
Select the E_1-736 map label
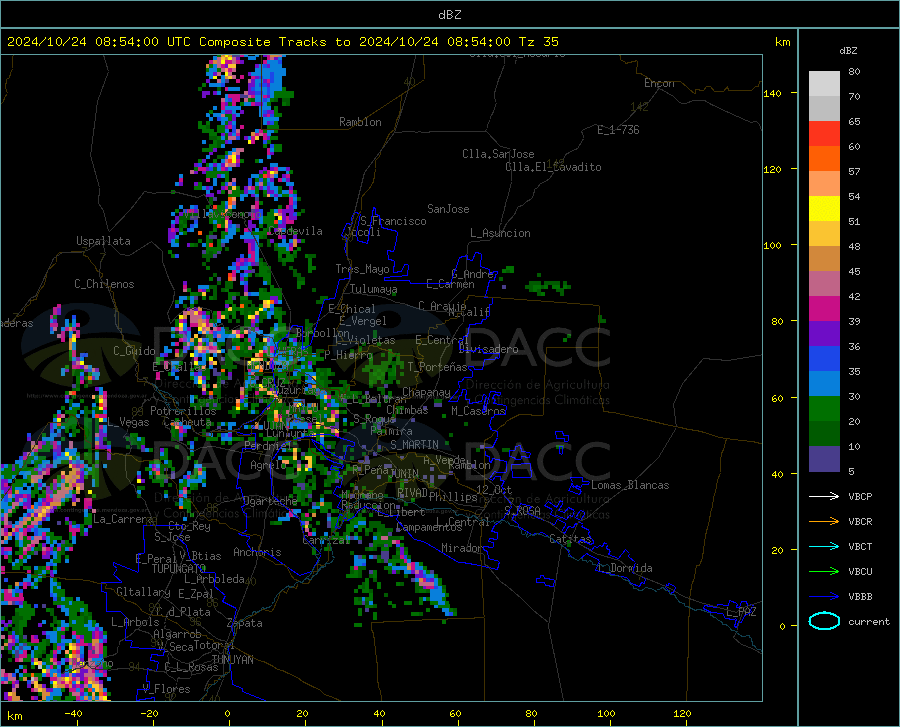point(618,130)
